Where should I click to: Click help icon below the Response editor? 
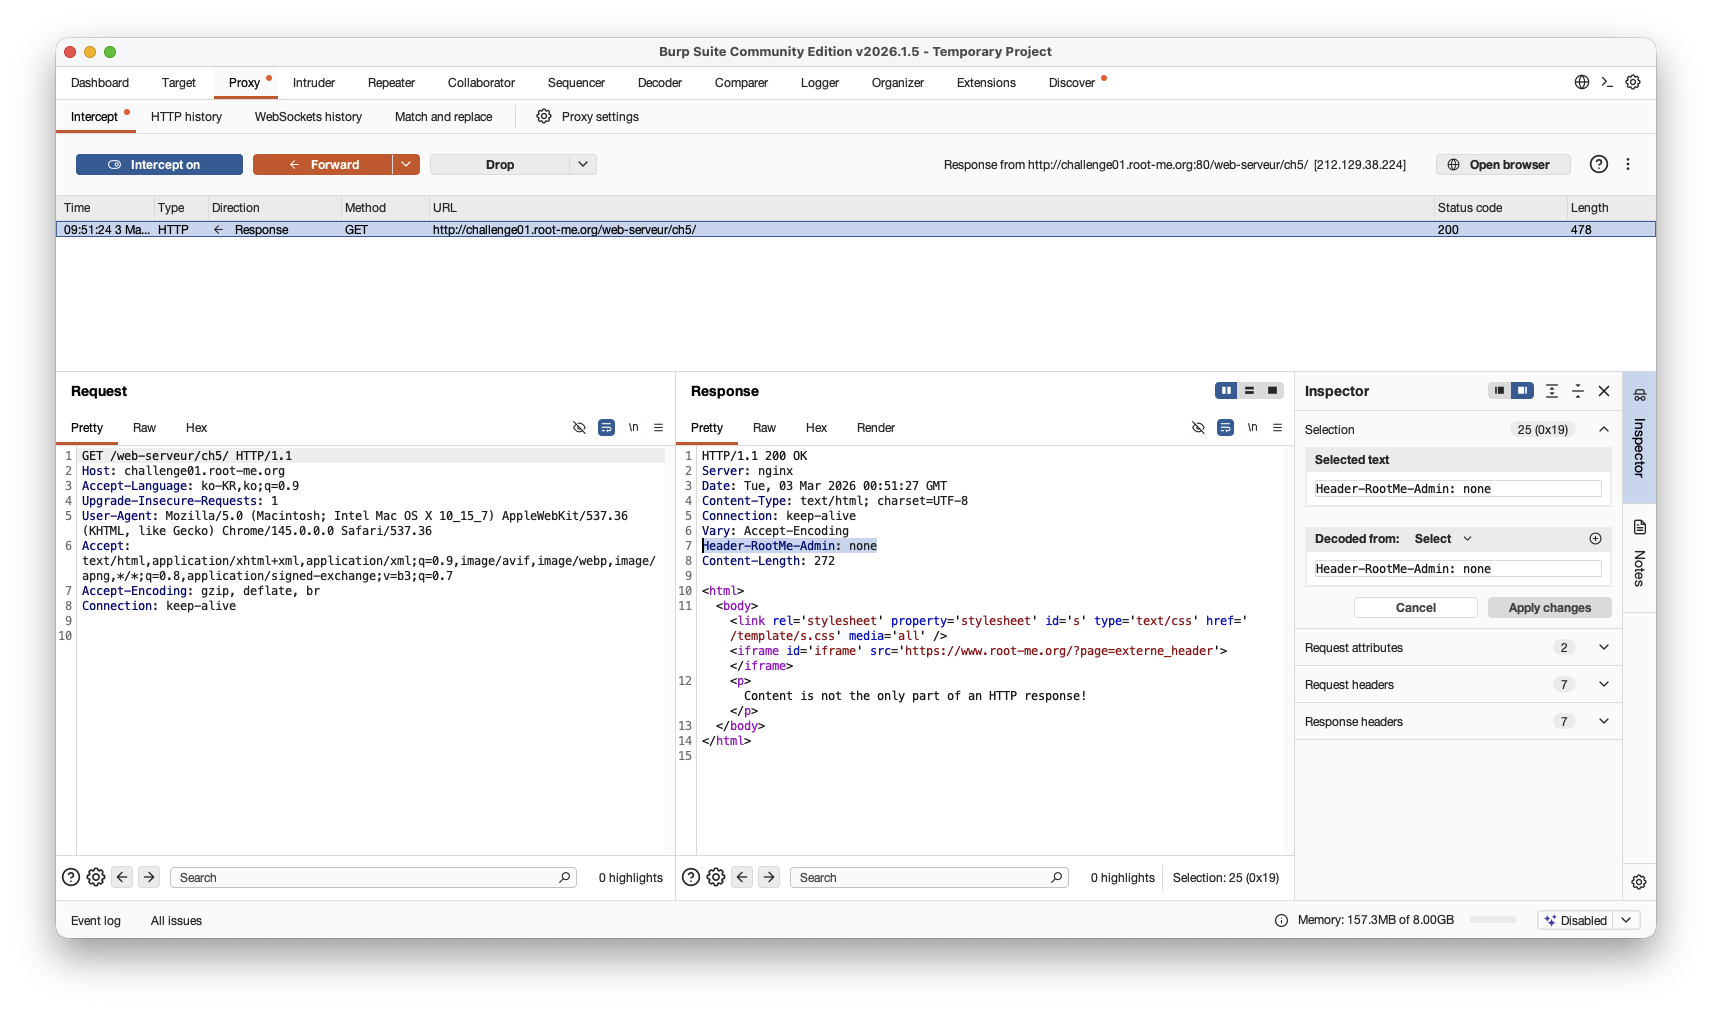pyautogui.click(x=691, y=877)
